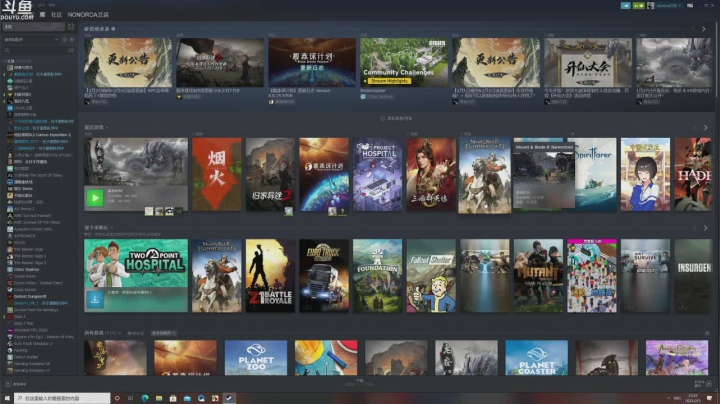Open the account name dropdown
The image size is (720, 404).
669,6
